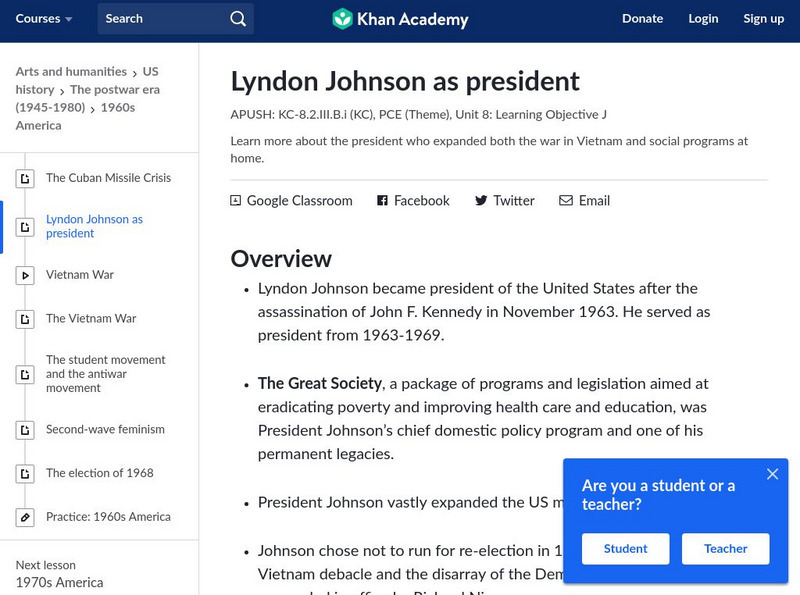Viewport: 800px width, 595px height.
Task: Open Practice: 1960s America exercise
Action: click(x=108, y=517)
